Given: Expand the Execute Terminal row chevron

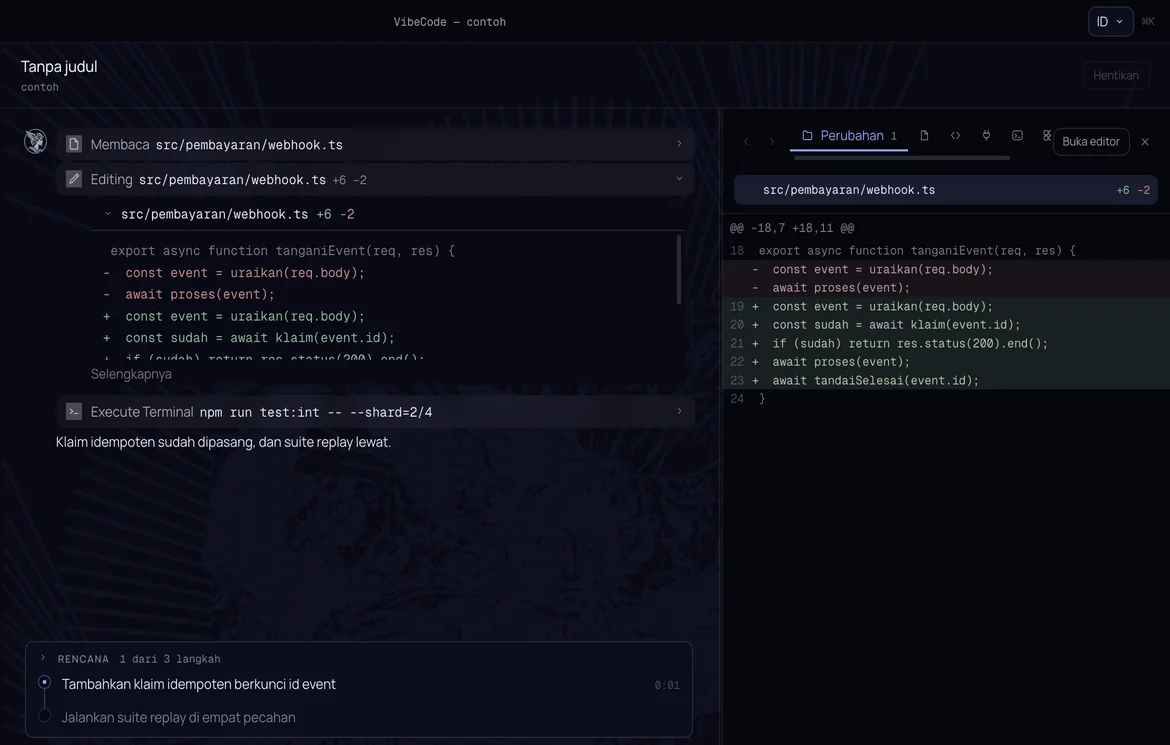Looking at the screenshot, I should [x=679, y=411].
